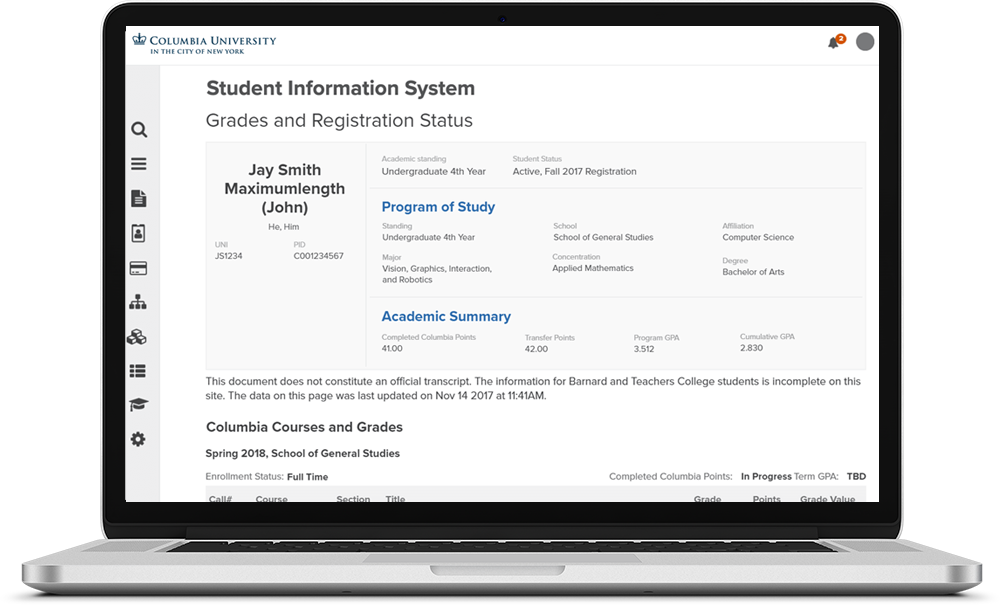
Task: Click the gray user avatar circle
Action: pyautogui.click(x=865, y=41)
